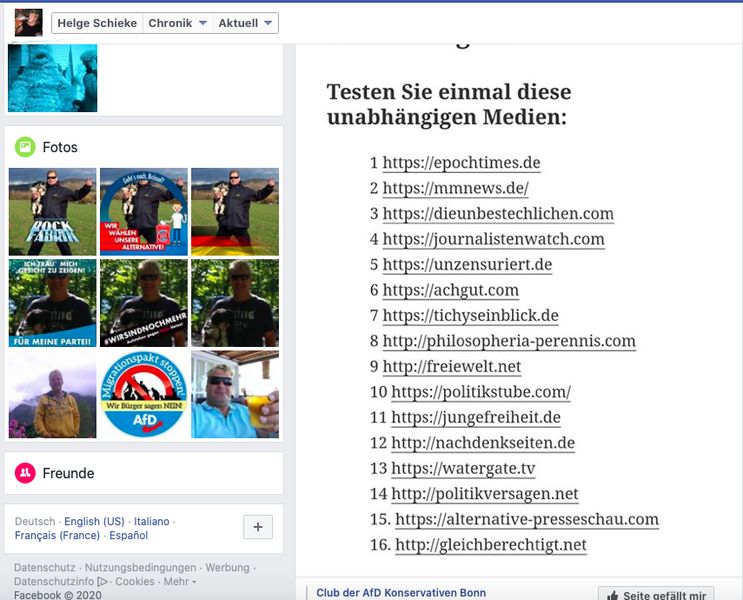
Task: Open the Club der AfD Konservativen Bonn page
Action: pos(401,593)
